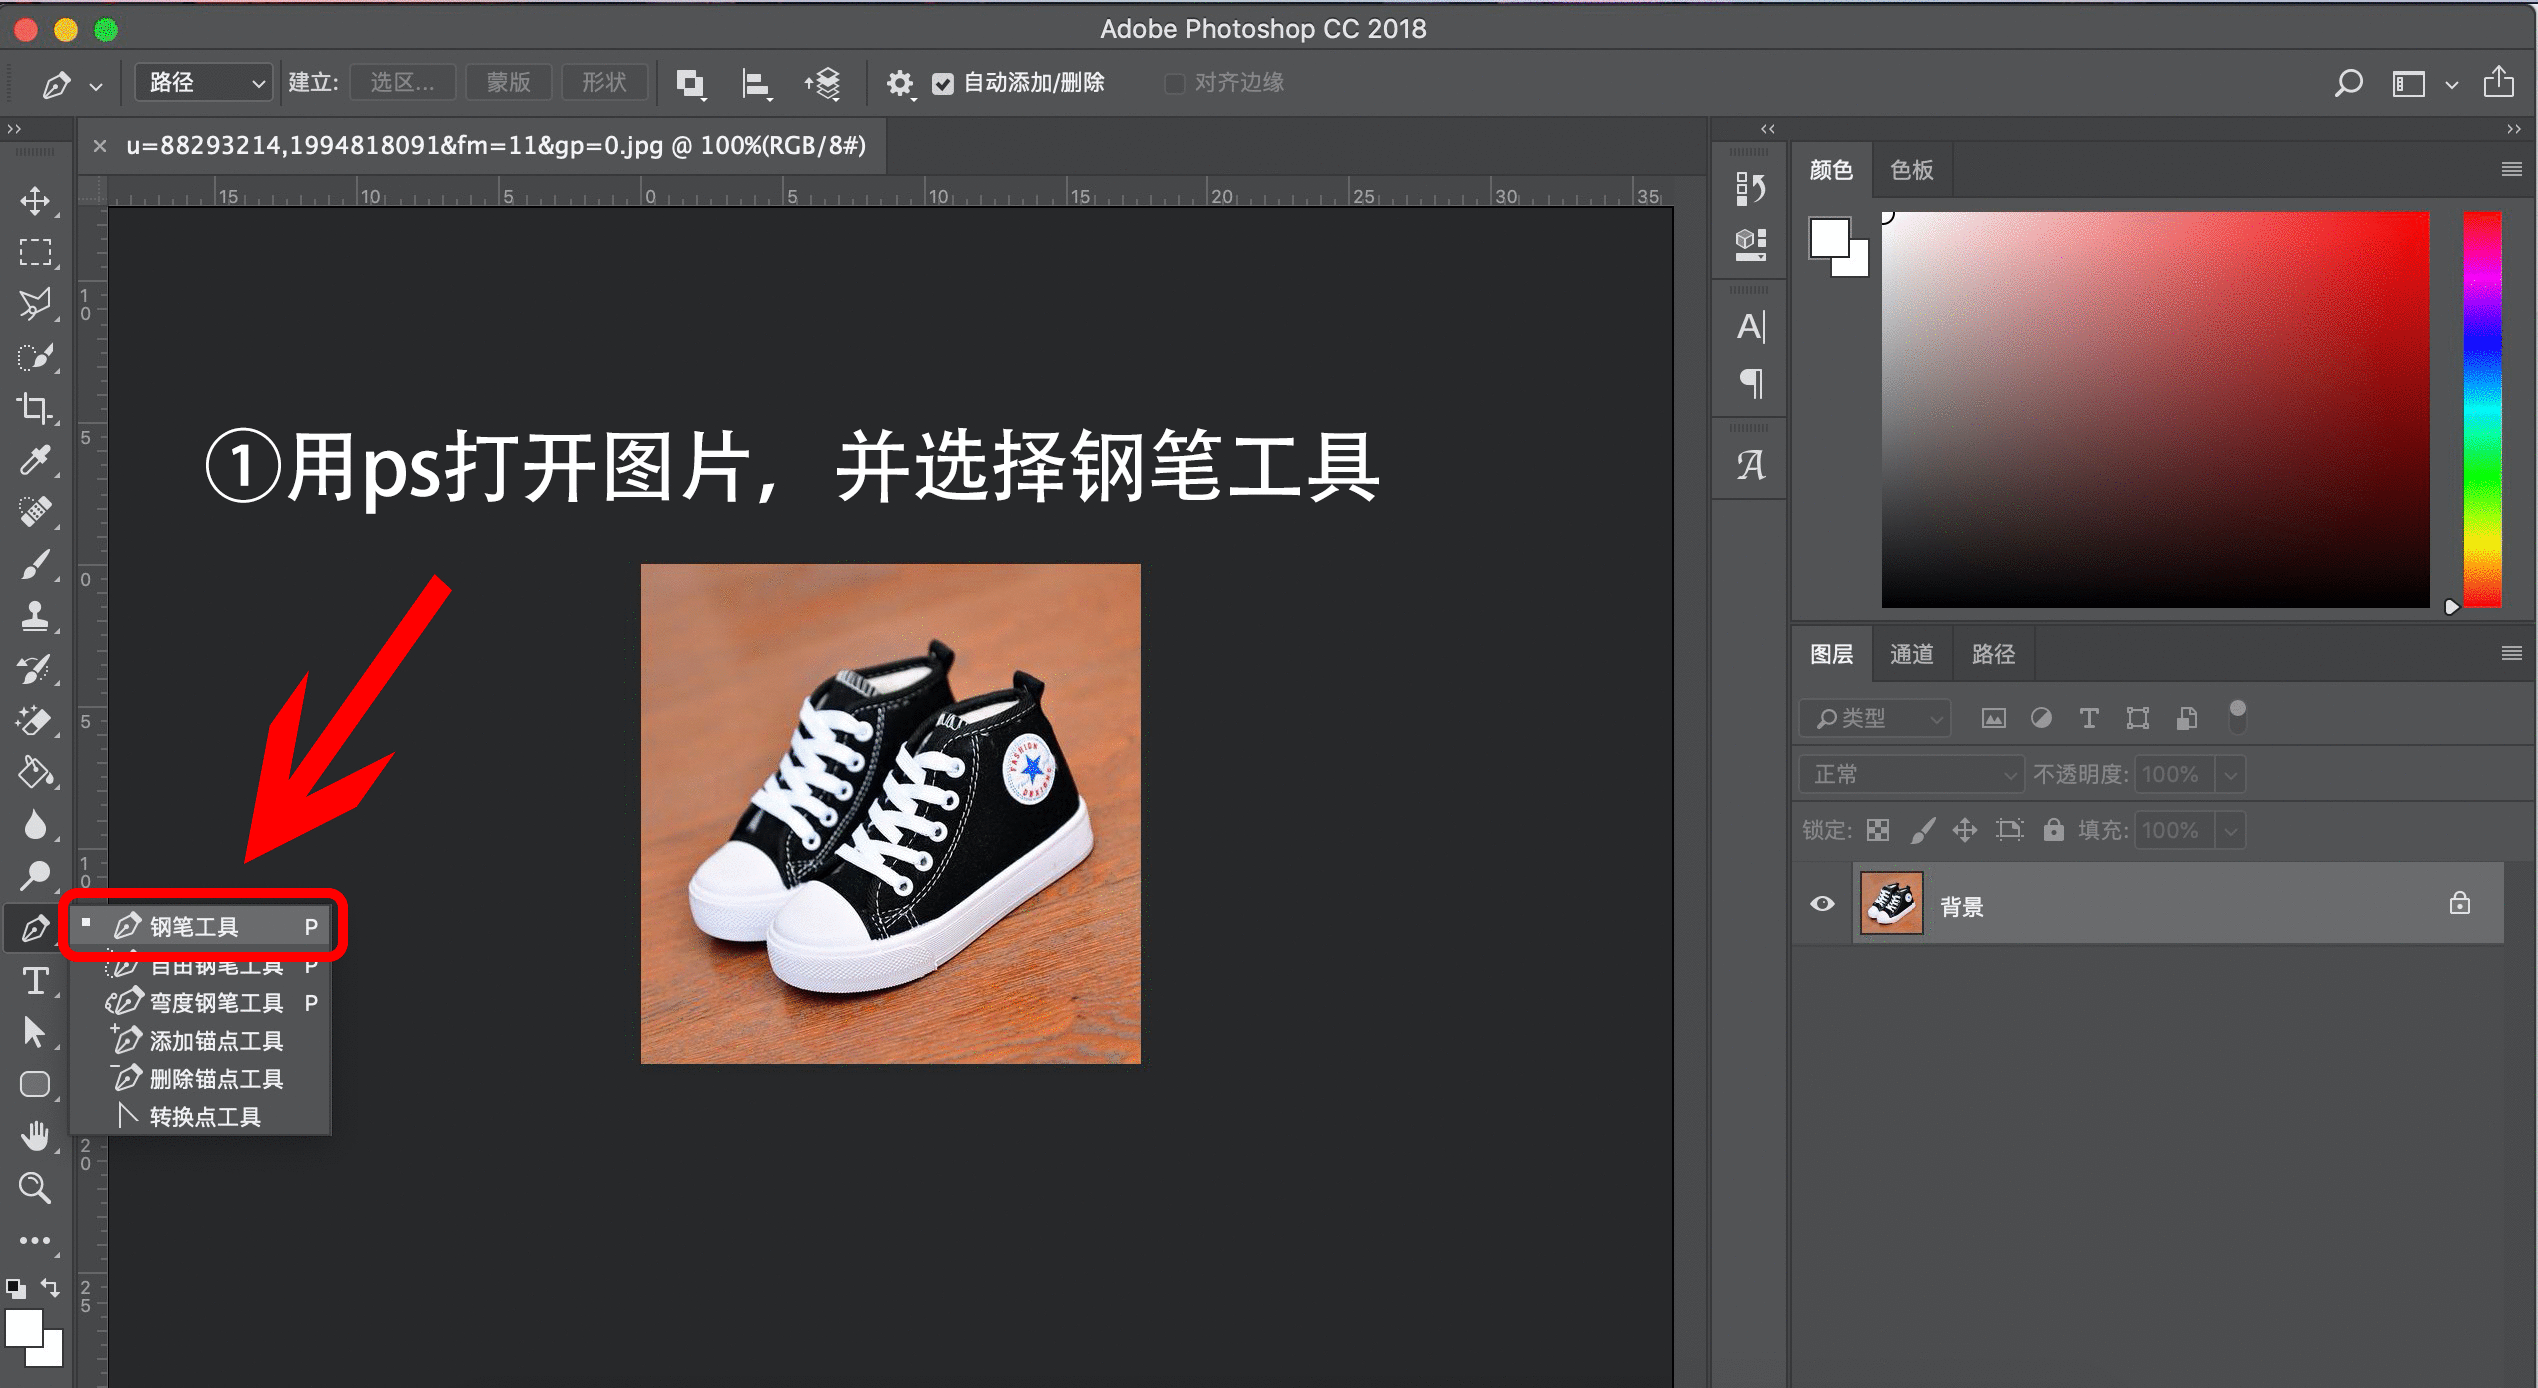Viewport: 2538px width, 1388px height.
Task: Open the 类型 layer filter dropdown
Action: [x=1875, y=718]
